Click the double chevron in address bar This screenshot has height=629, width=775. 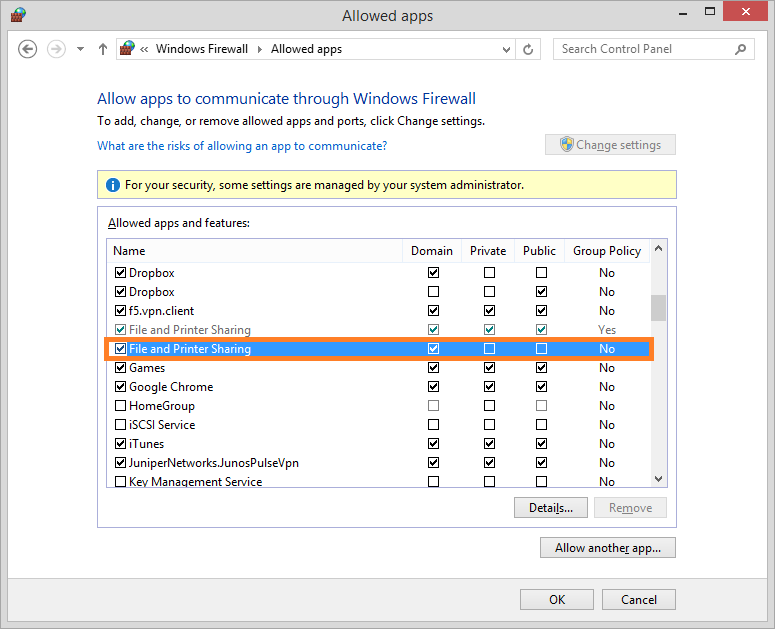point(145,49)
